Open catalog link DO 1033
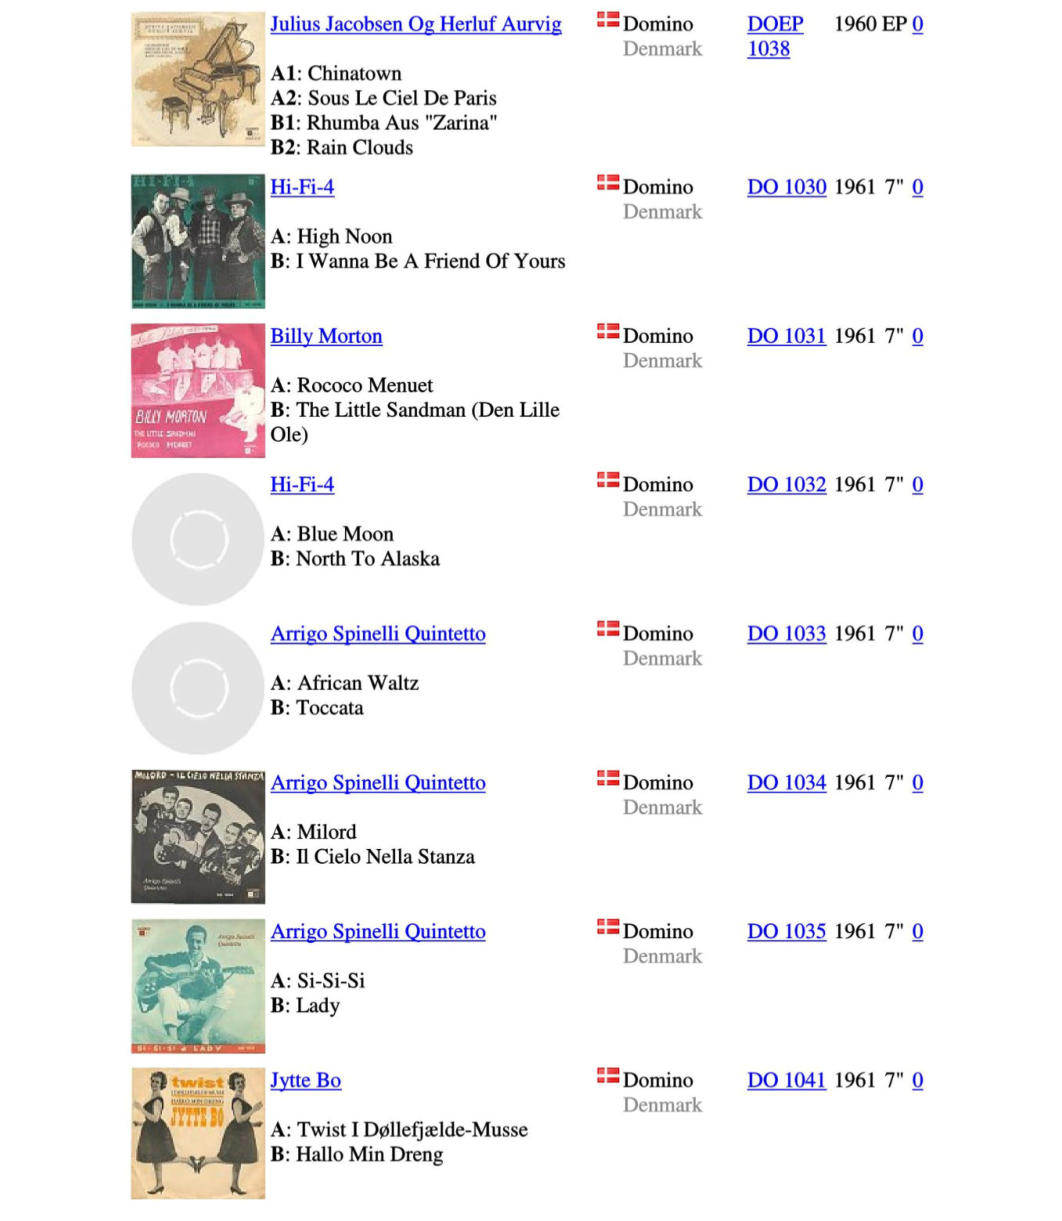The image size is (1062, 1221). coord(787,634)
